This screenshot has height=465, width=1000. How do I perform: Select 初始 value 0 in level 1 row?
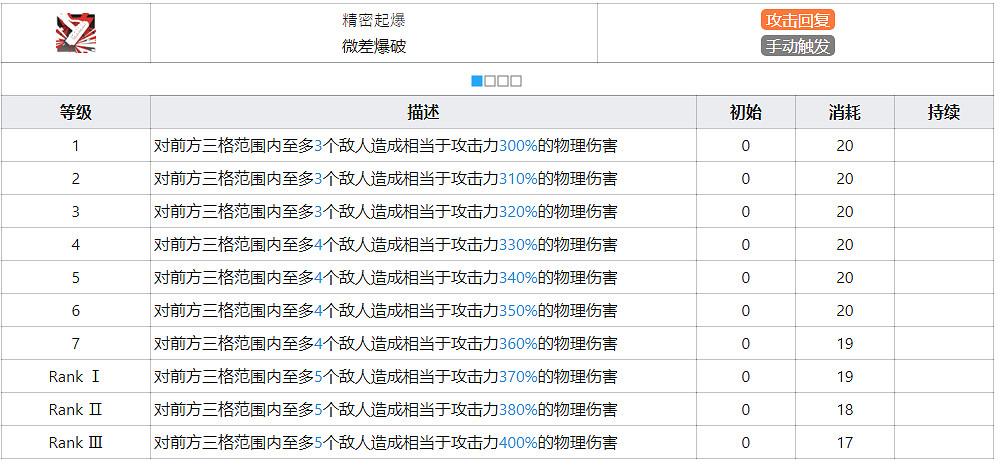click(x=746, y=145)
